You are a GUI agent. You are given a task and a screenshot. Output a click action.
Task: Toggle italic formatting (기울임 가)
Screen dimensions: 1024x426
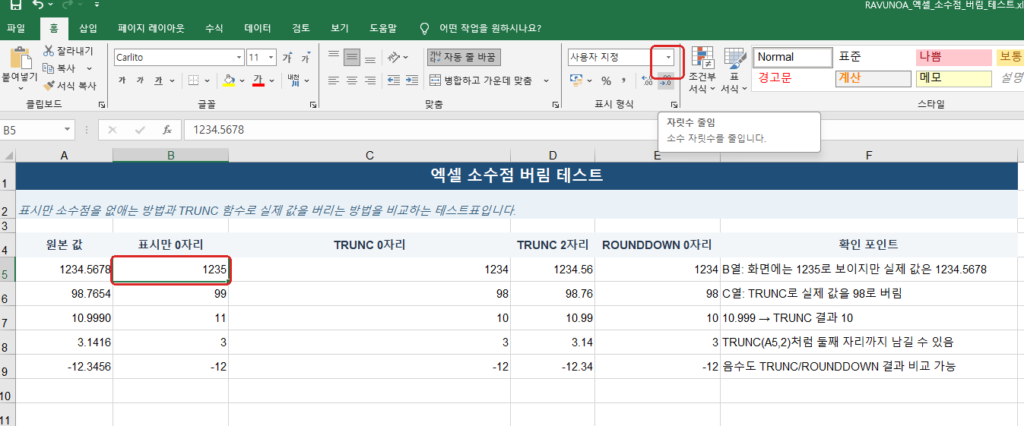click(140, 80)
